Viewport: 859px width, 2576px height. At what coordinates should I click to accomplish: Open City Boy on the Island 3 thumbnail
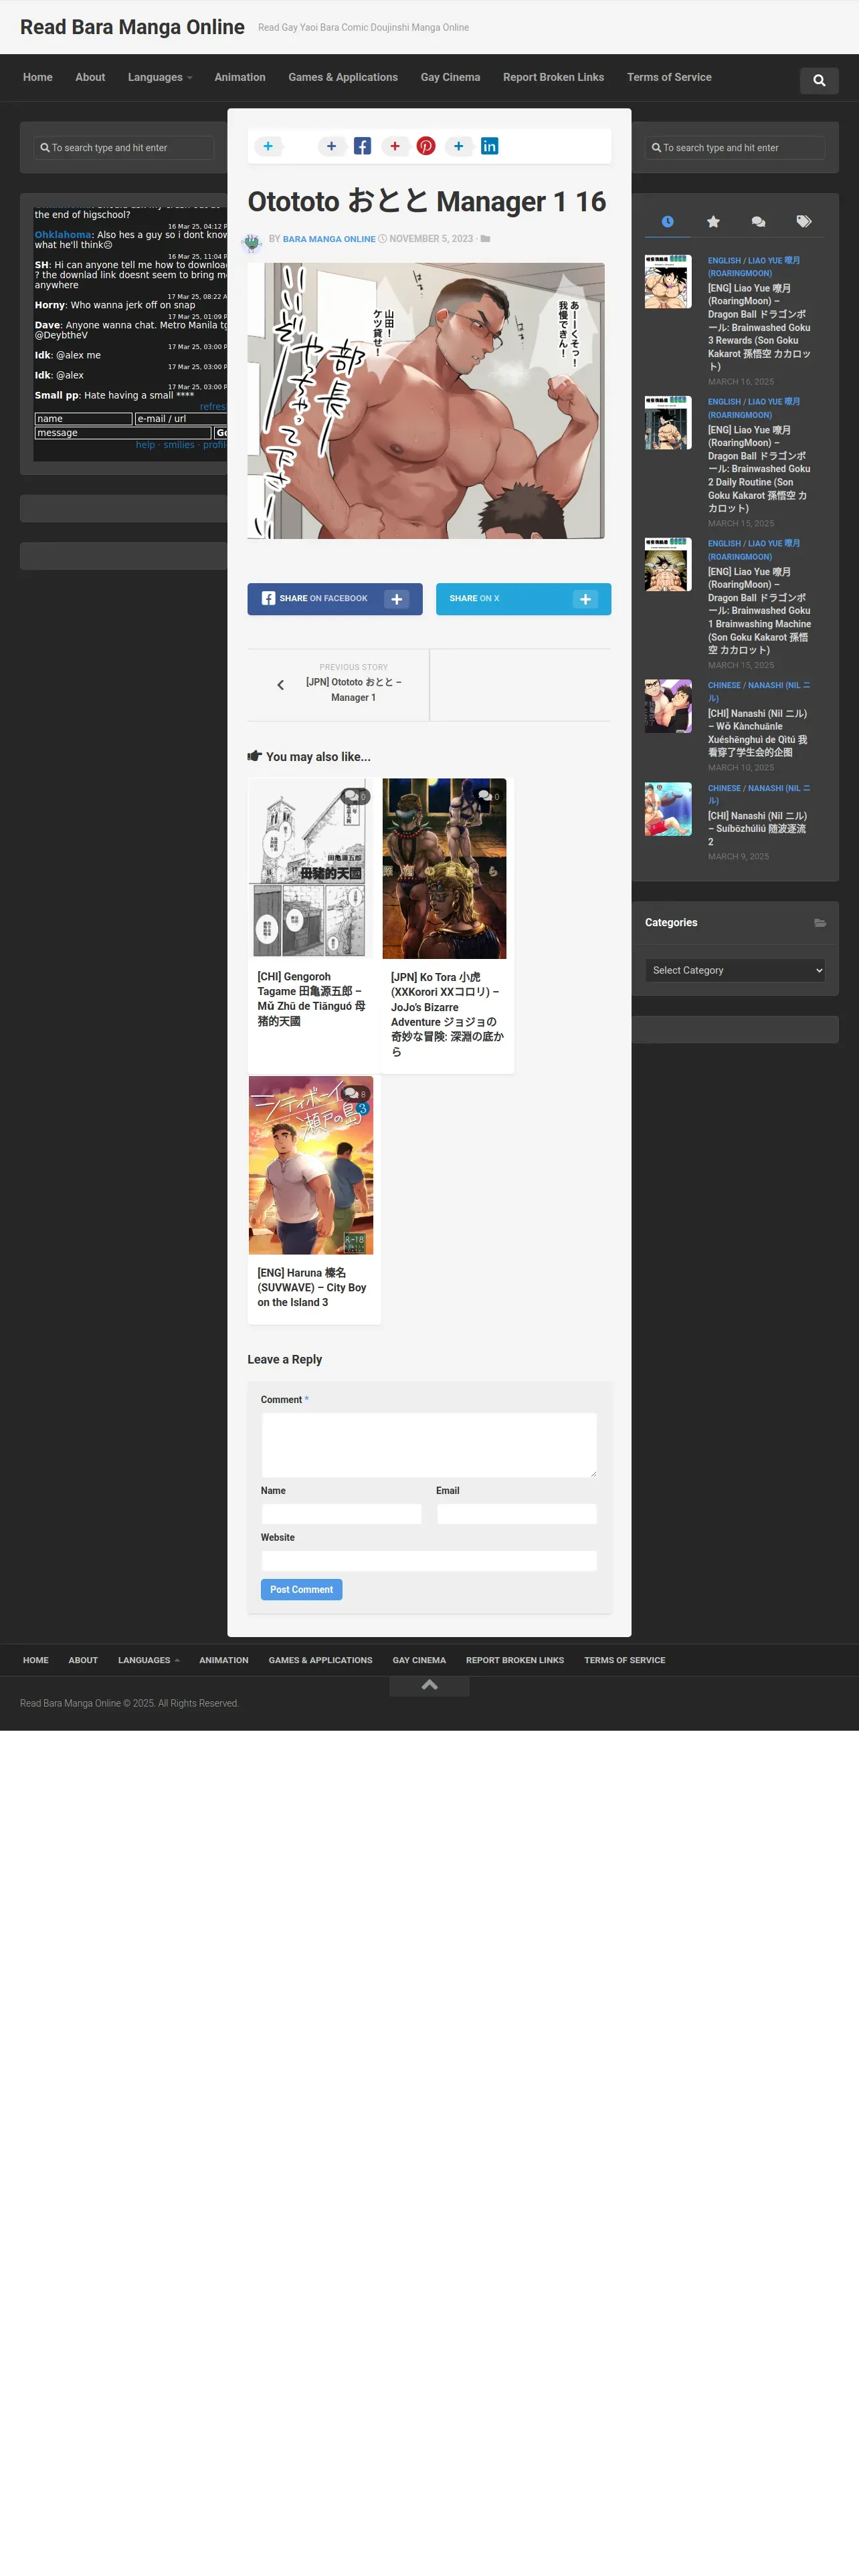pos(311,1165)
